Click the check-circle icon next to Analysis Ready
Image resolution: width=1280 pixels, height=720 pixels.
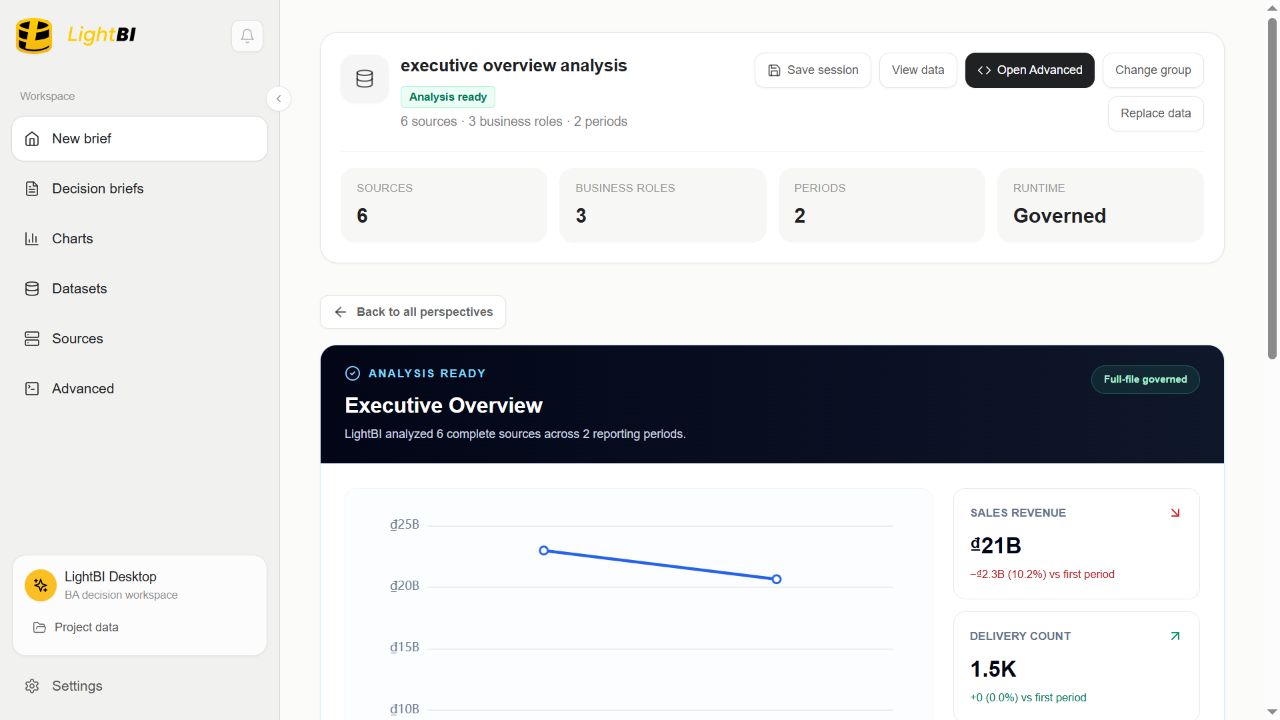352,373
